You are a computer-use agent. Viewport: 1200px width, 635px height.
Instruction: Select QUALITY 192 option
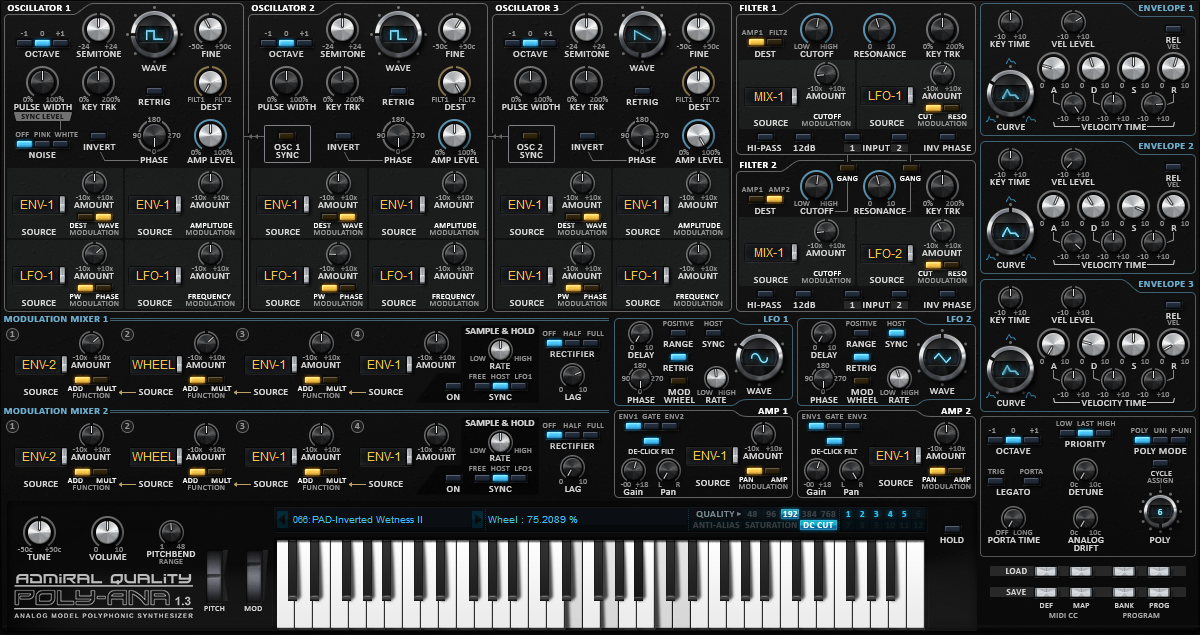point(789,514)
